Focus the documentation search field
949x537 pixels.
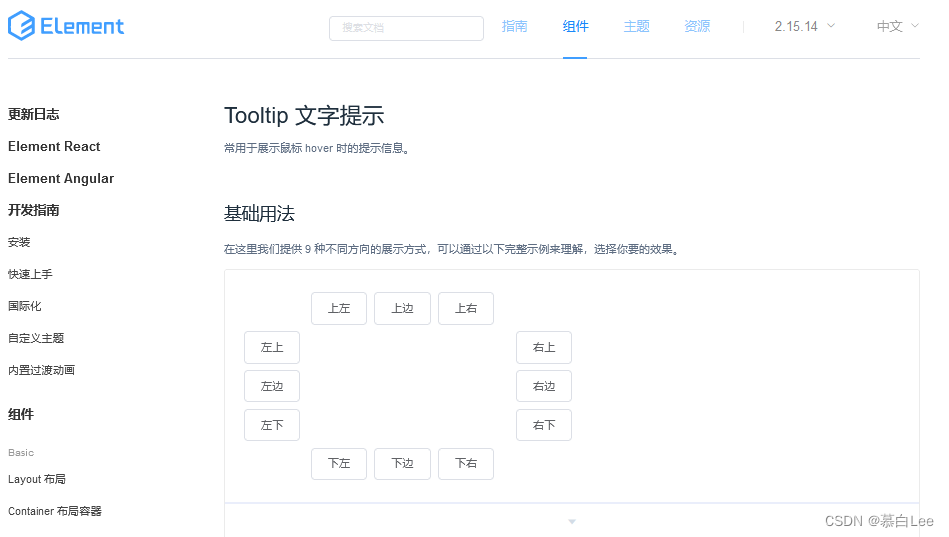click(x=406, y=28)
